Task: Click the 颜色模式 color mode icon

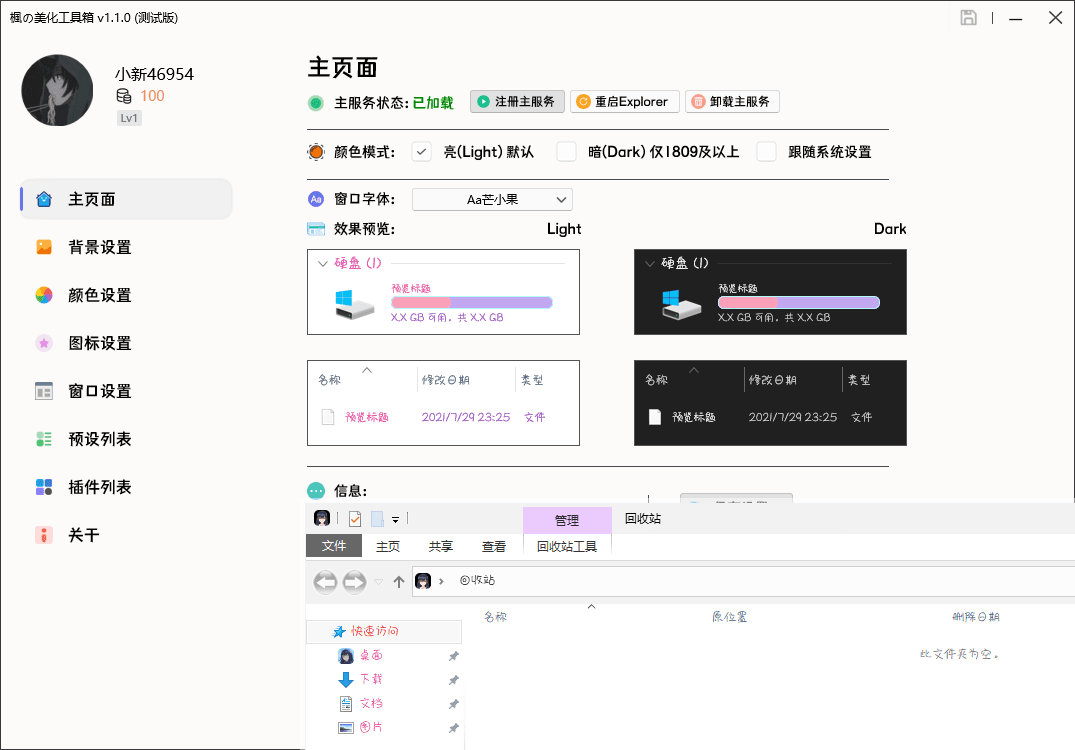Action: (315, 152)
